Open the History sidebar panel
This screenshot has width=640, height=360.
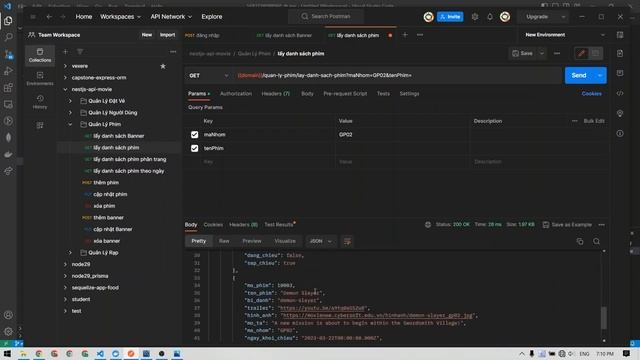pos(40,102)
